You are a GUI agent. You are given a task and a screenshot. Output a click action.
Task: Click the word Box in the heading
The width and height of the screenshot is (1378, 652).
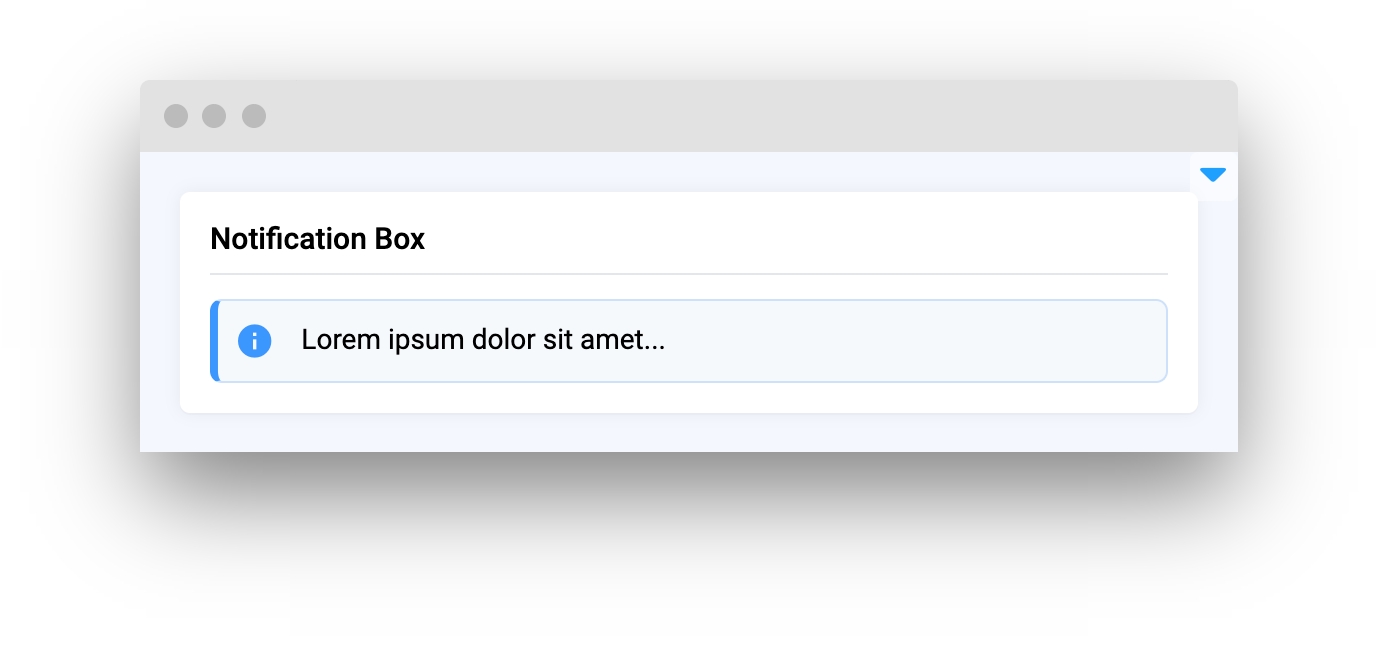400,239
